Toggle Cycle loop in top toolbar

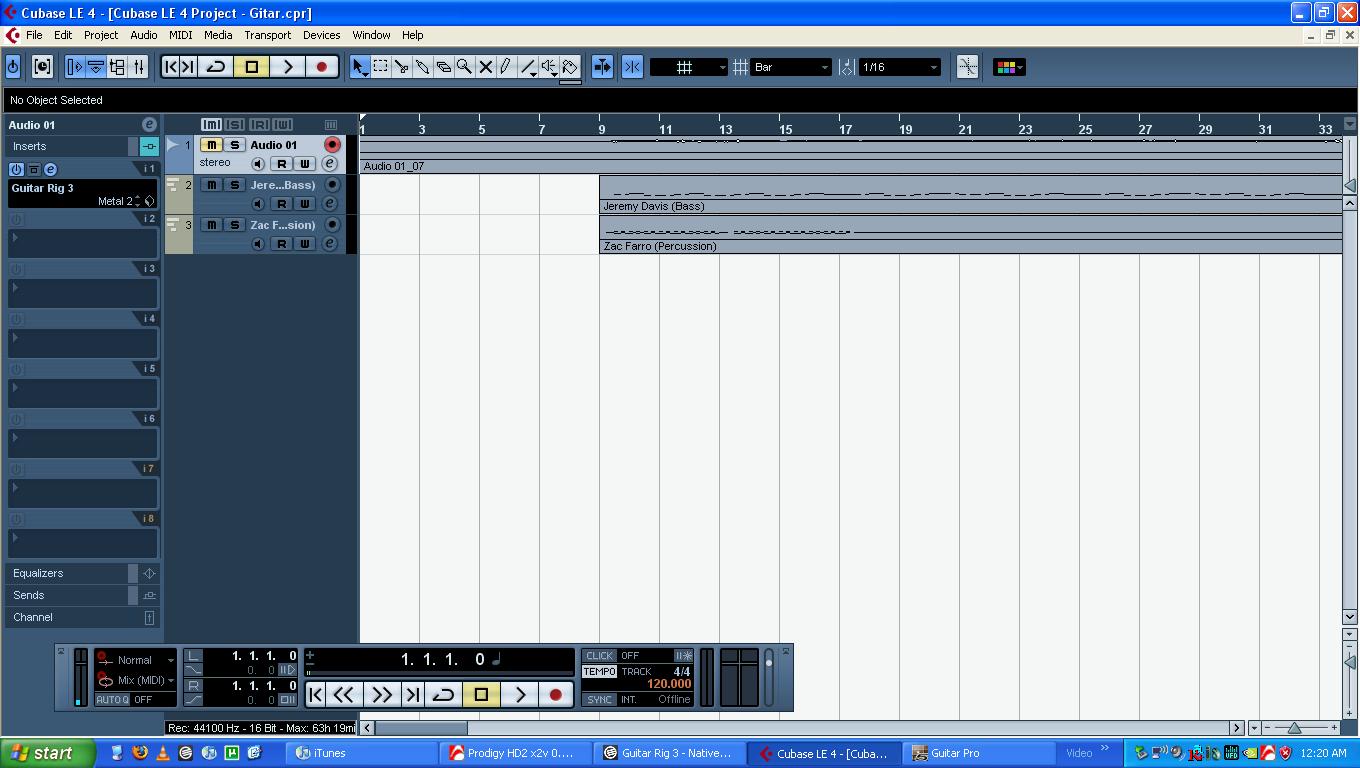[215, 67]
